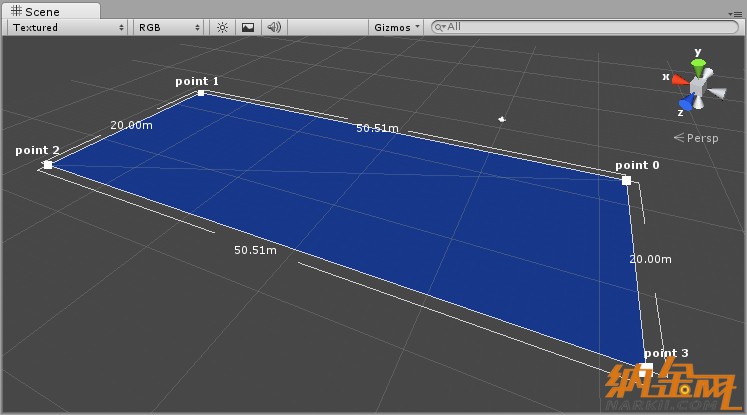Click the green Y axis cone on gizmo
This screenshot has height=415, width=747.
(698, 67)
